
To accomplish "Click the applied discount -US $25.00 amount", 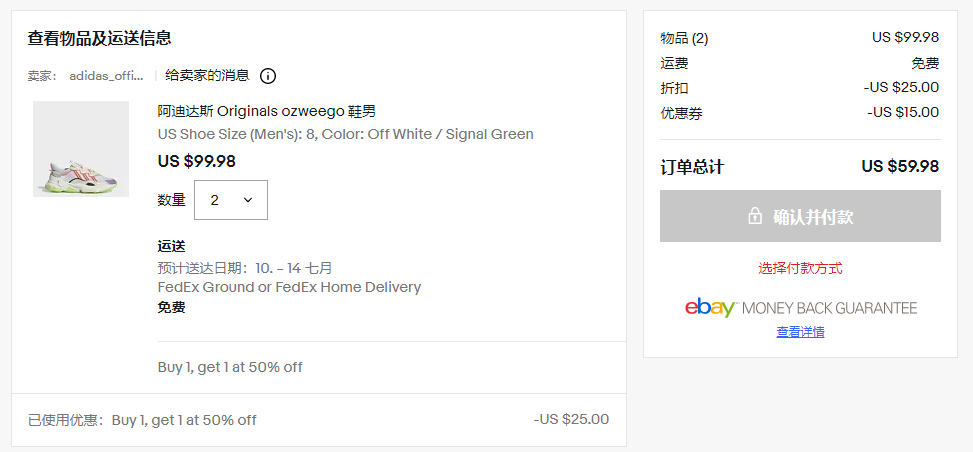I will pyautogui.click(x=571, y=419).
